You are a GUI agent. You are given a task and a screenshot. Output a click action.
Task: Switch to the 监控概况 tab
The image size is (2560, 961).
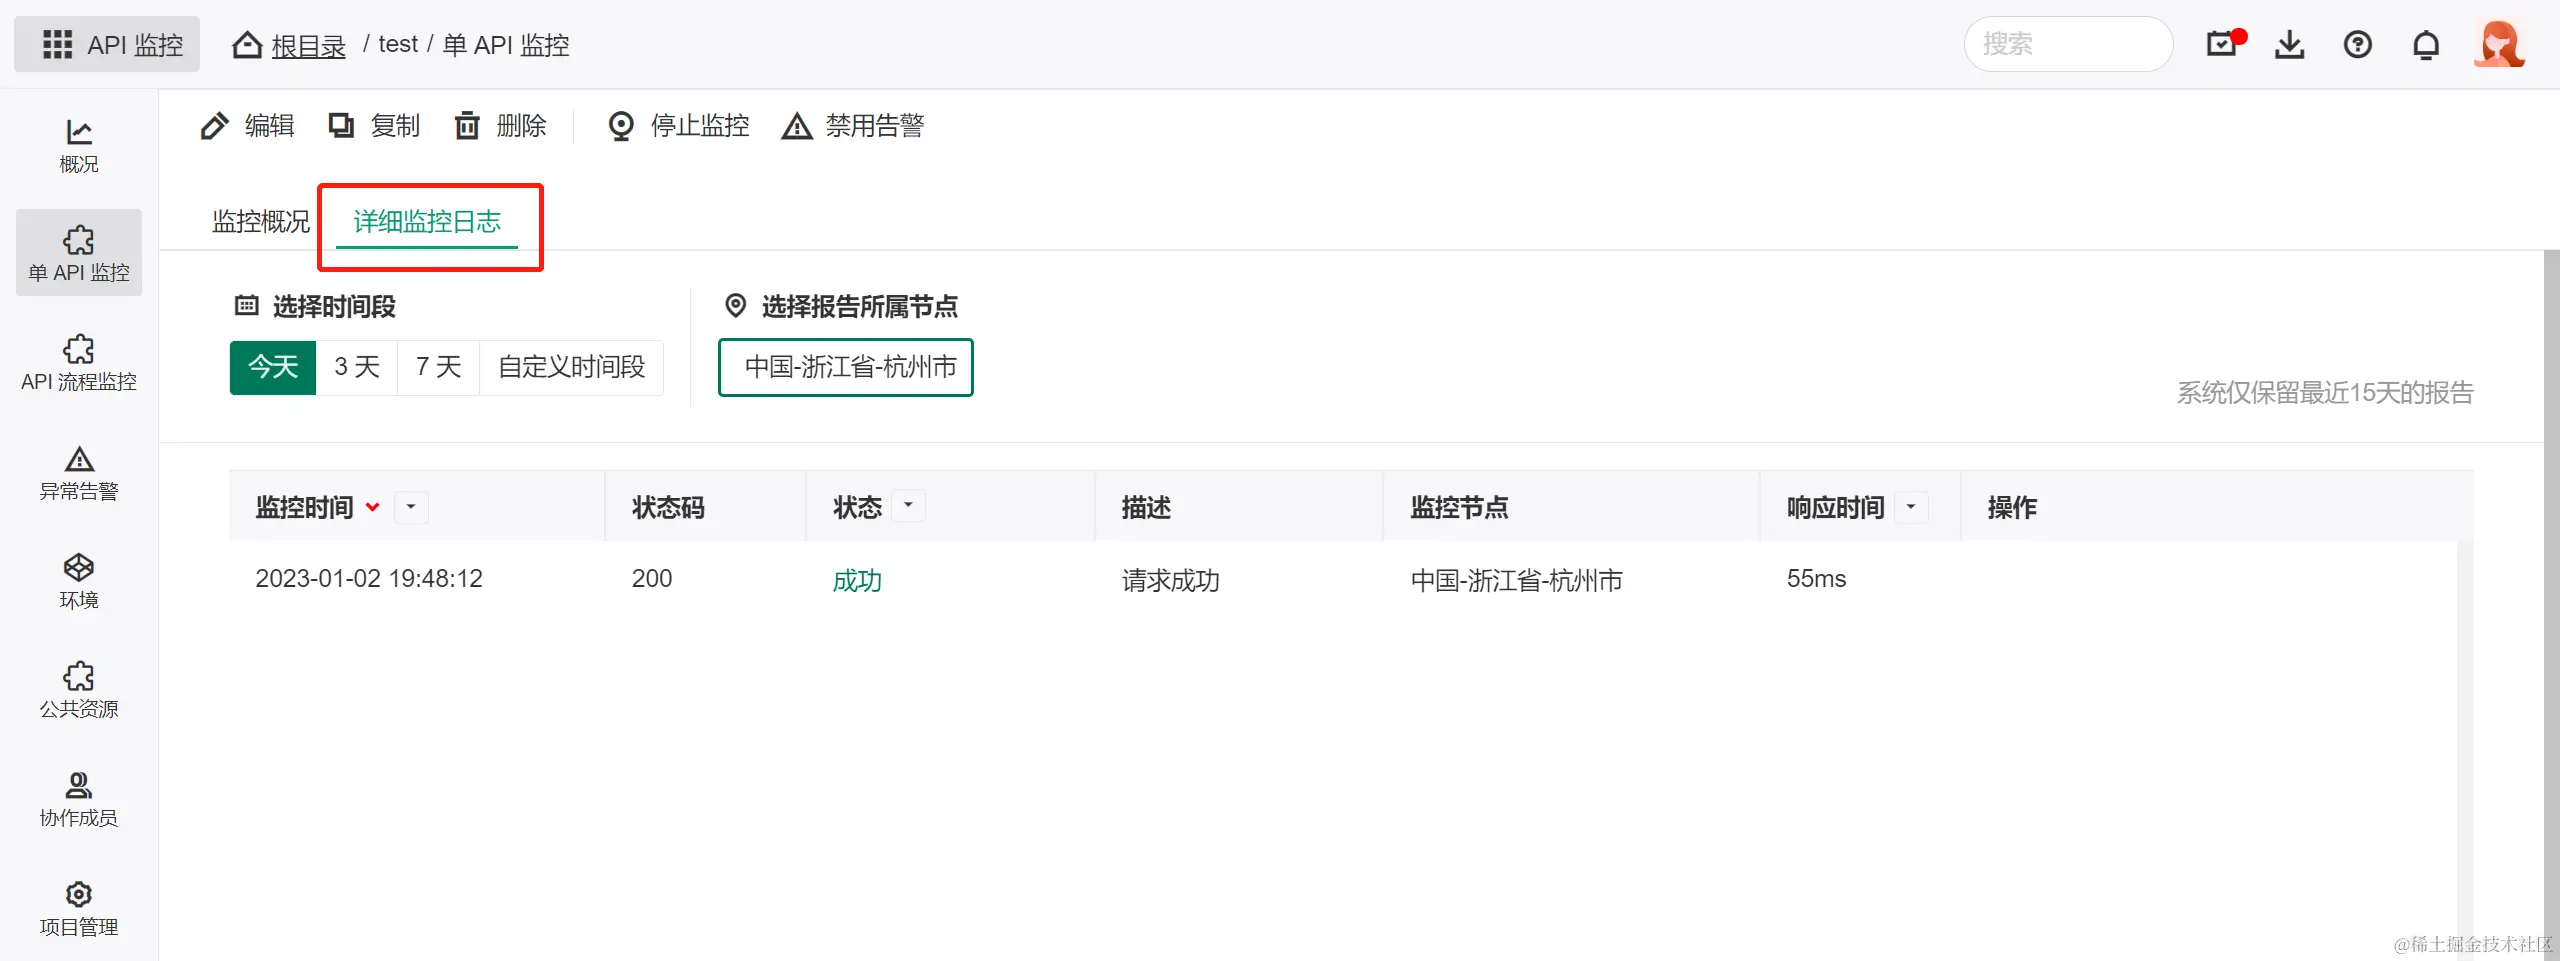[261, 221]
